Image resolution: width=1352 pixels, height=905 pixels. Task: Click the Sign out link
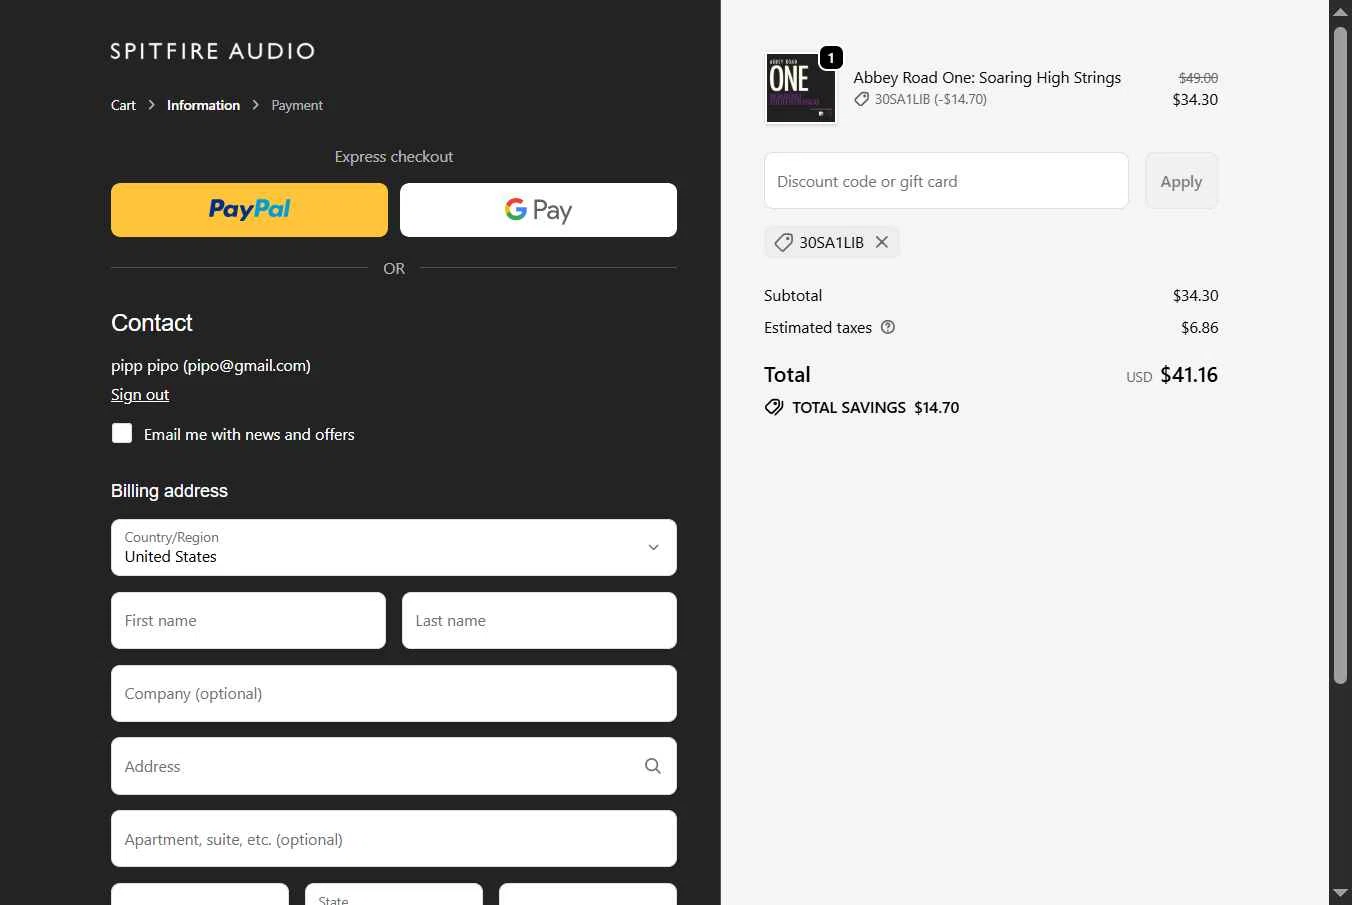pos(140,394)
